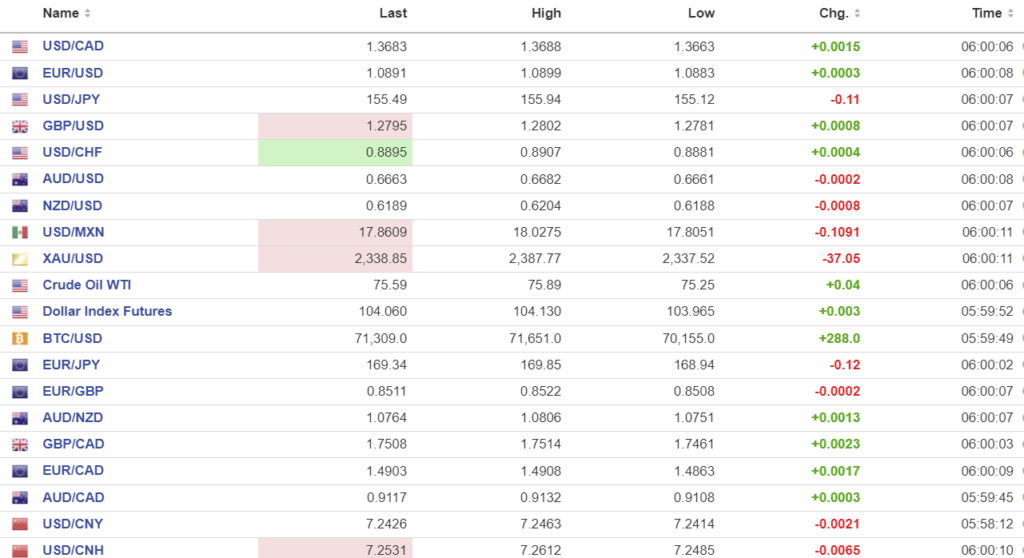Open the USD/JPY pair link
The height and width of the screenshot is (558, 1024).
tap(71, 99)
